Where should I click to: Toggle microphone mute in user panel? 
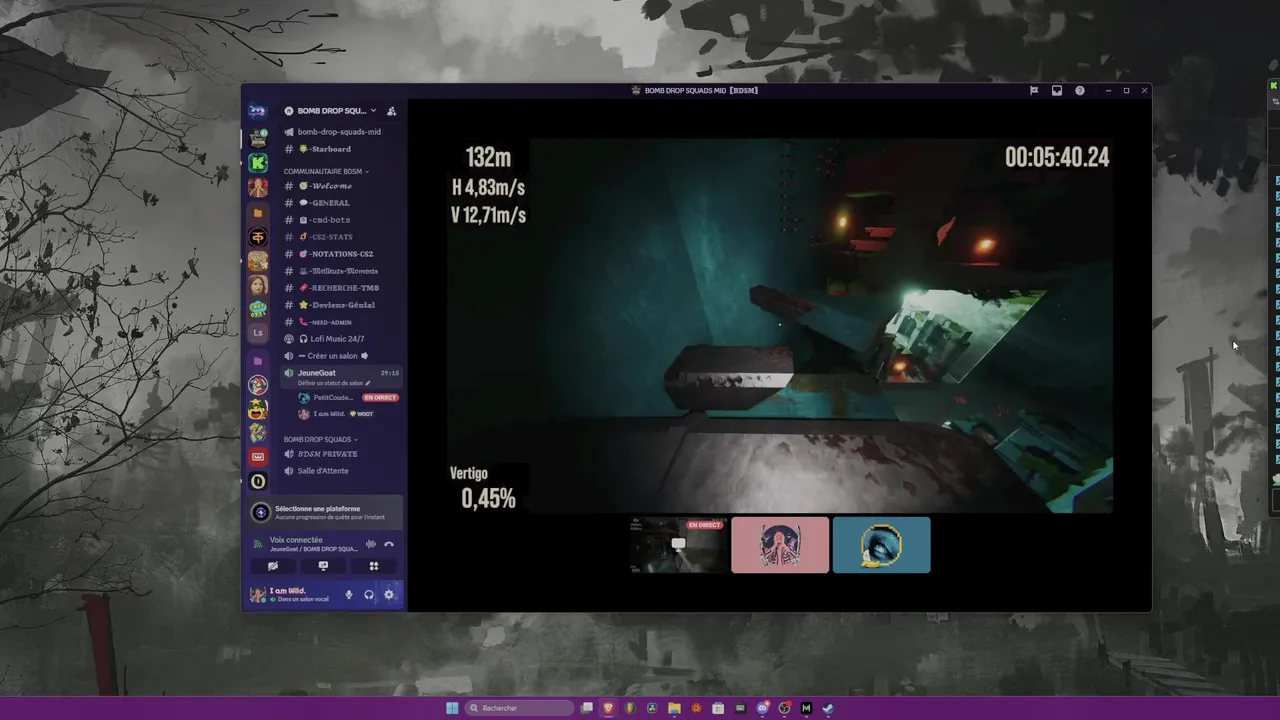[349, 595]
